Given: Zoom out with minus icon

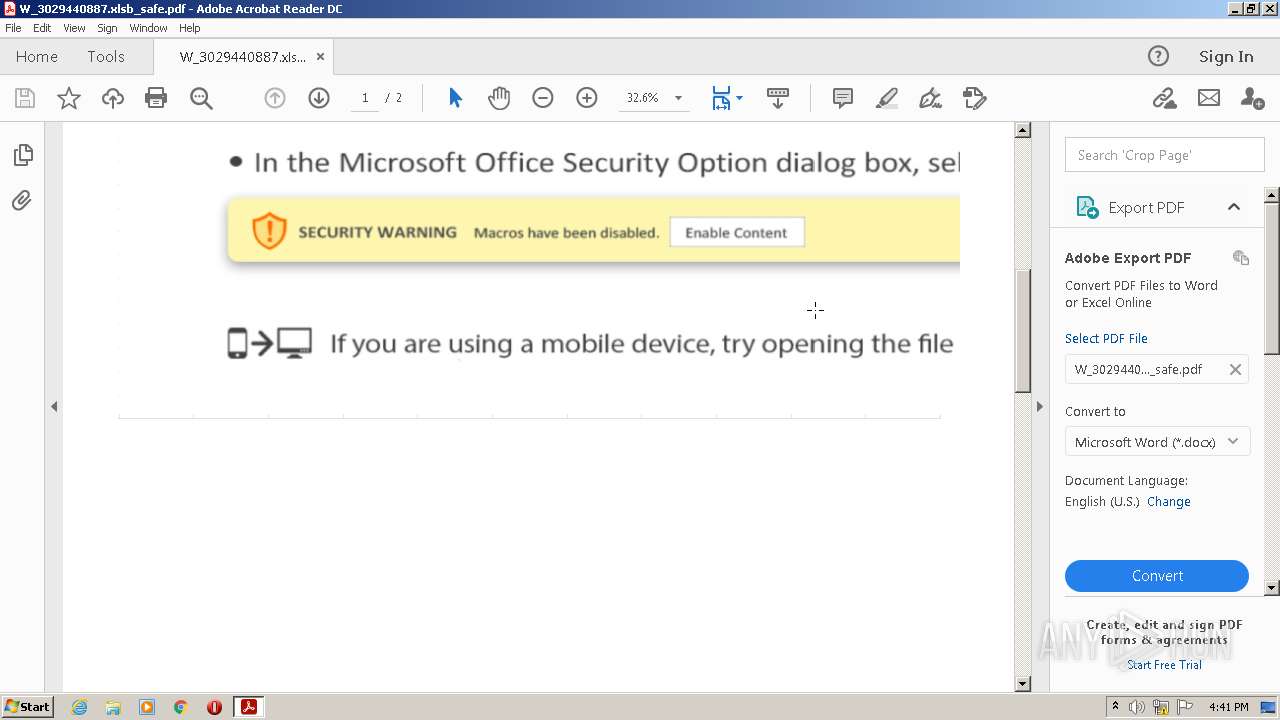Looking at the screenshot, I should [543, 98].
